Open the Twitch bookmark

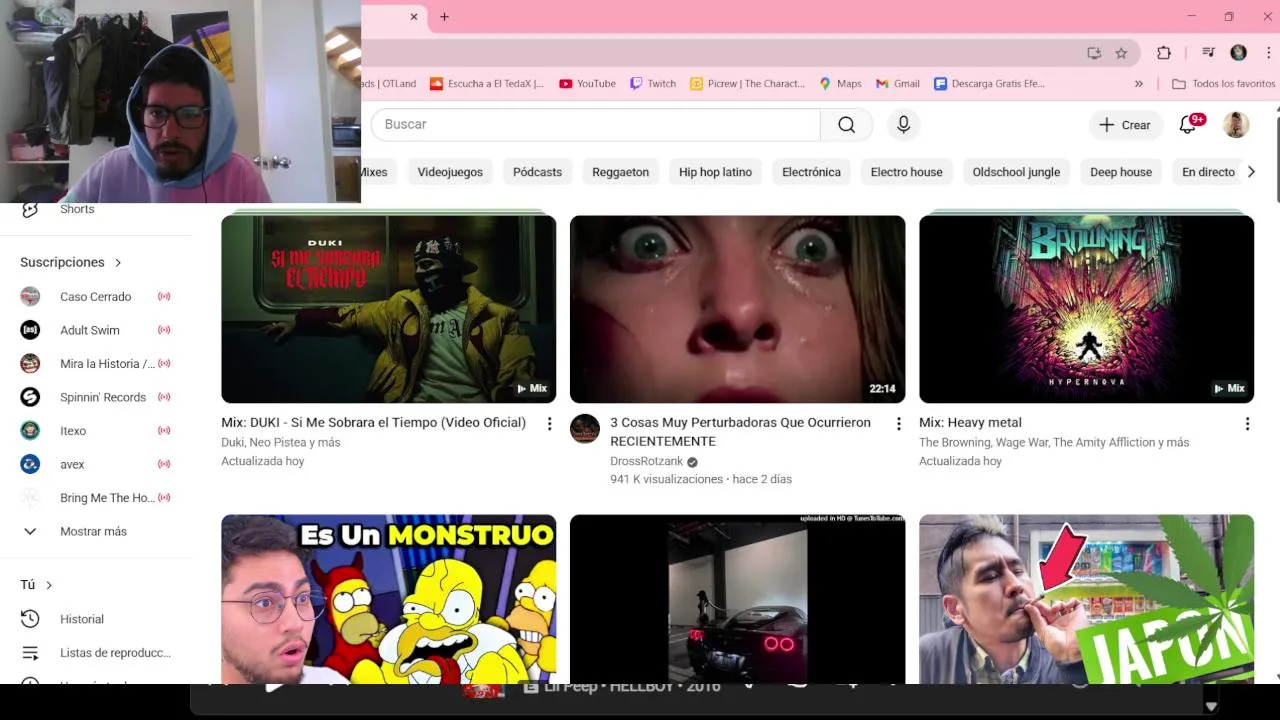point(652,84)
